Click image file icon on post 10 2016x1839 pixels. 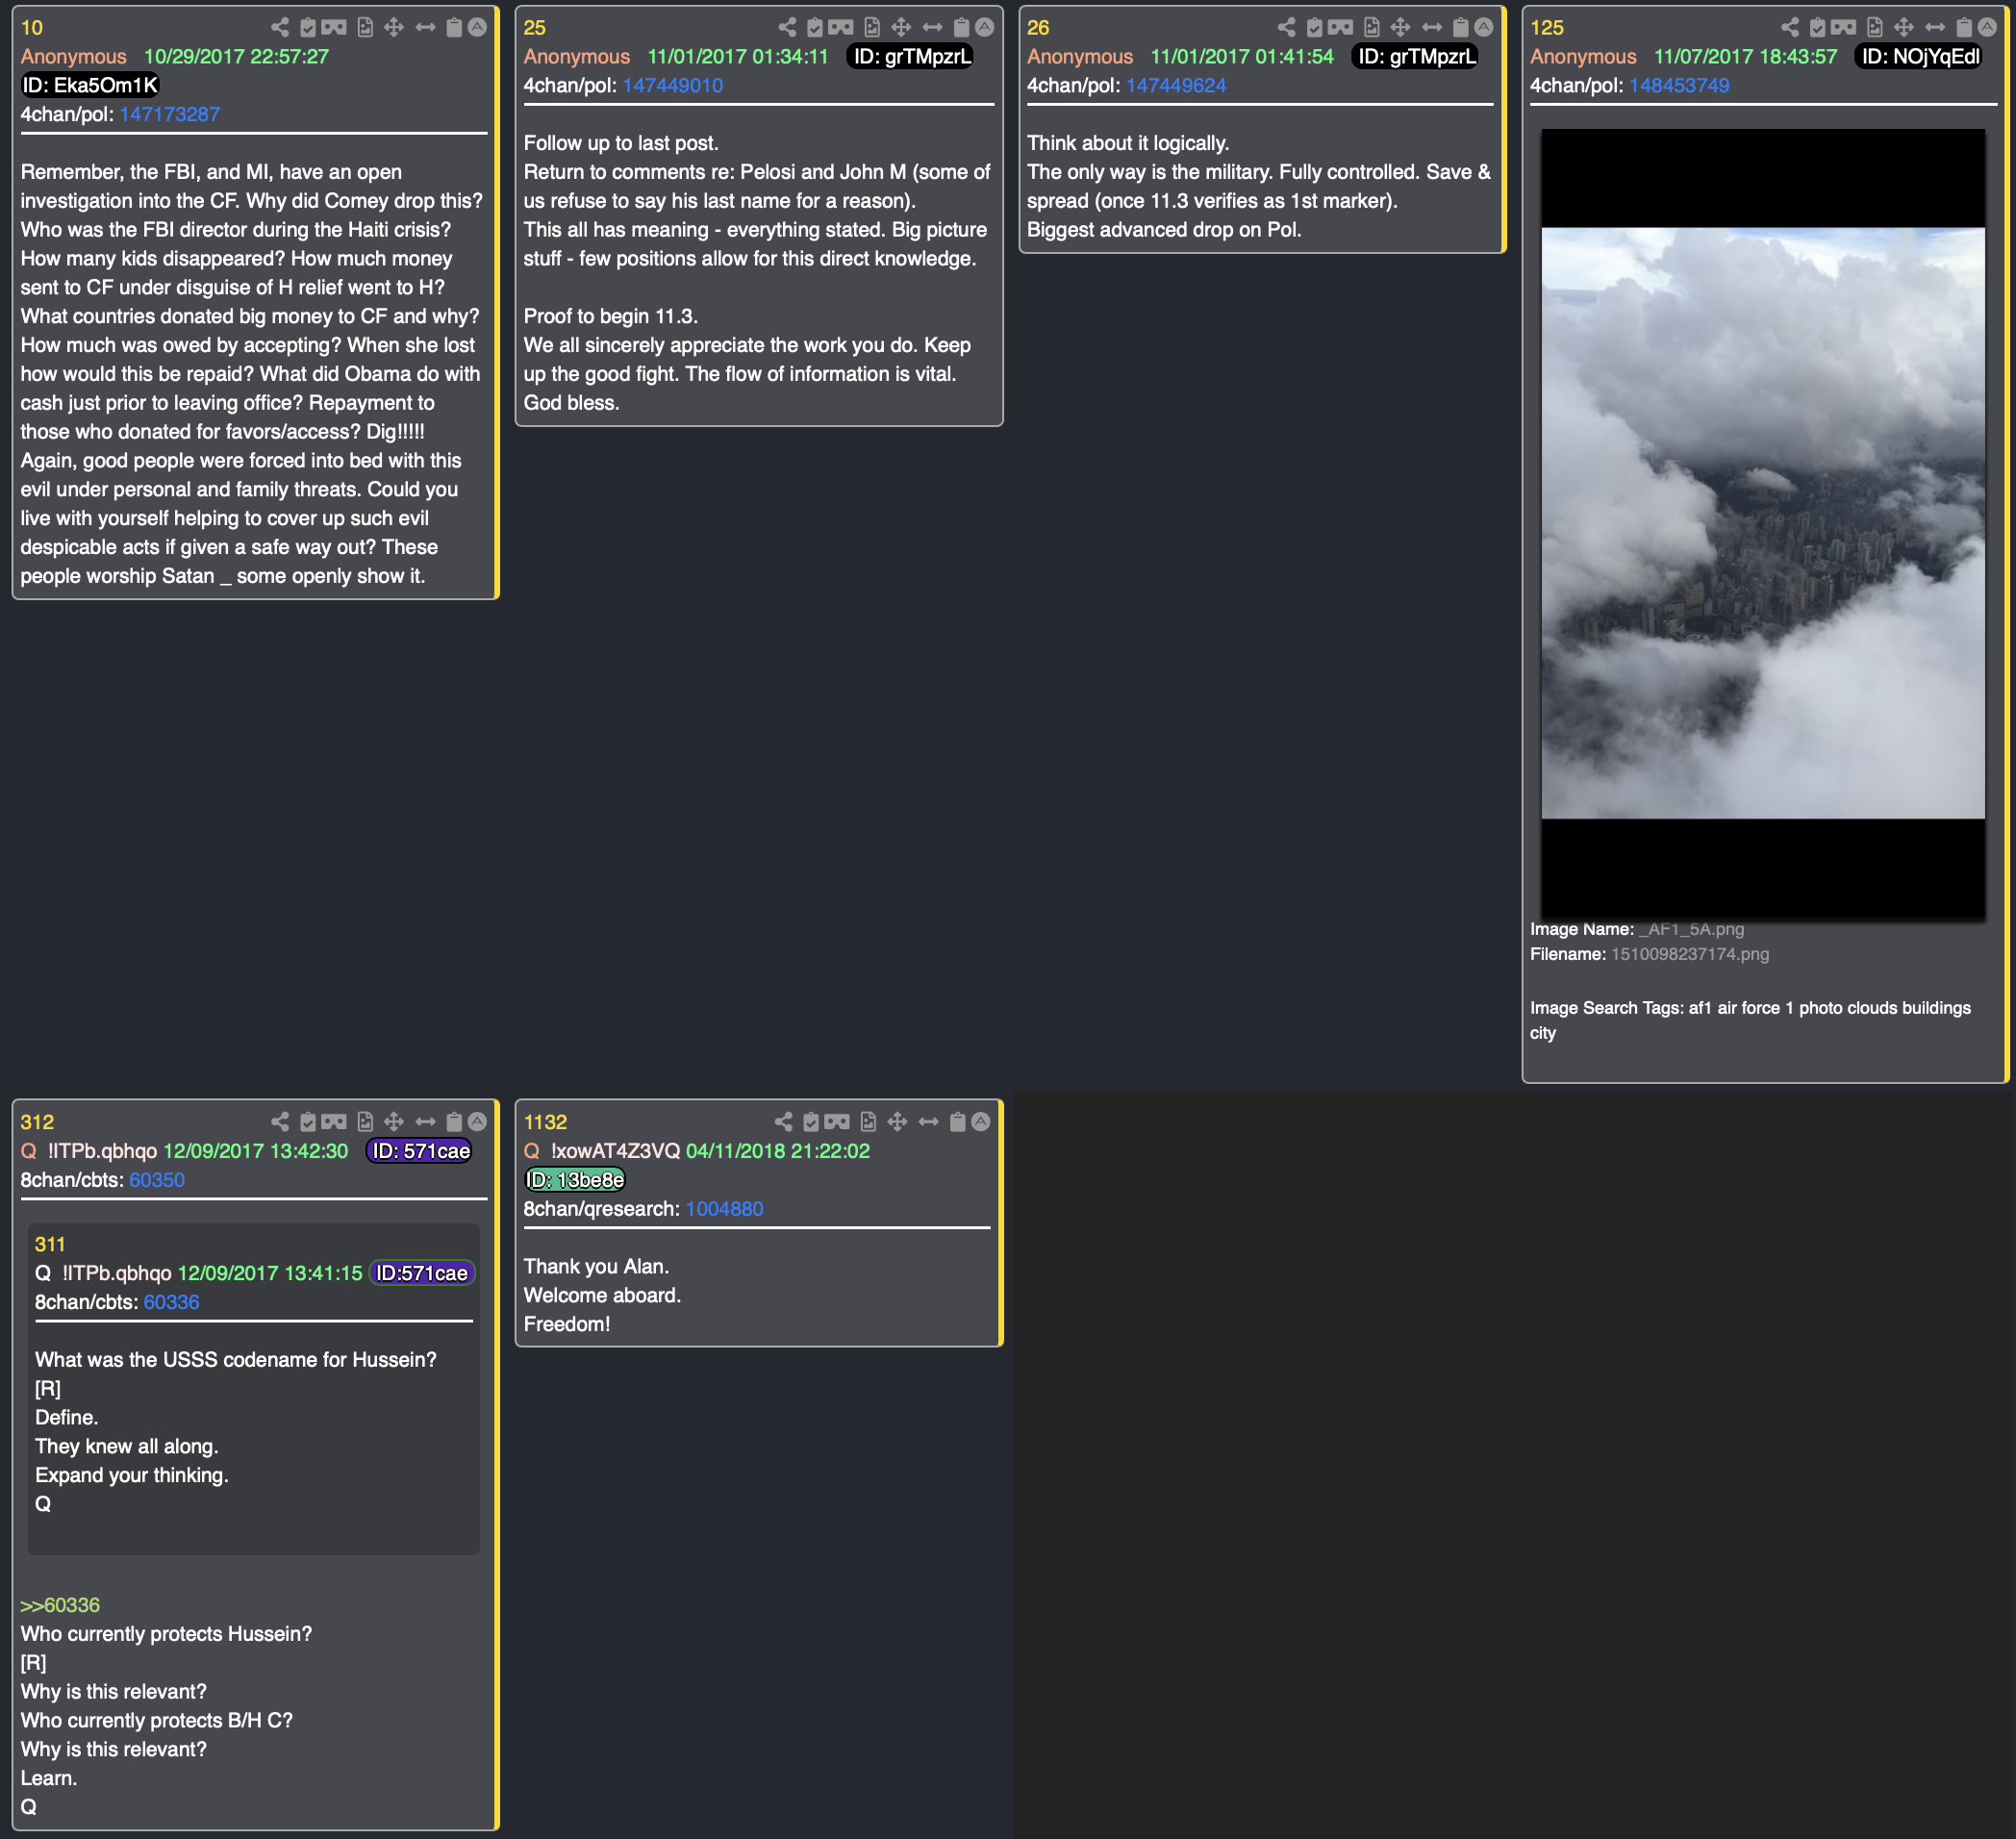click(x=365, y=28)
